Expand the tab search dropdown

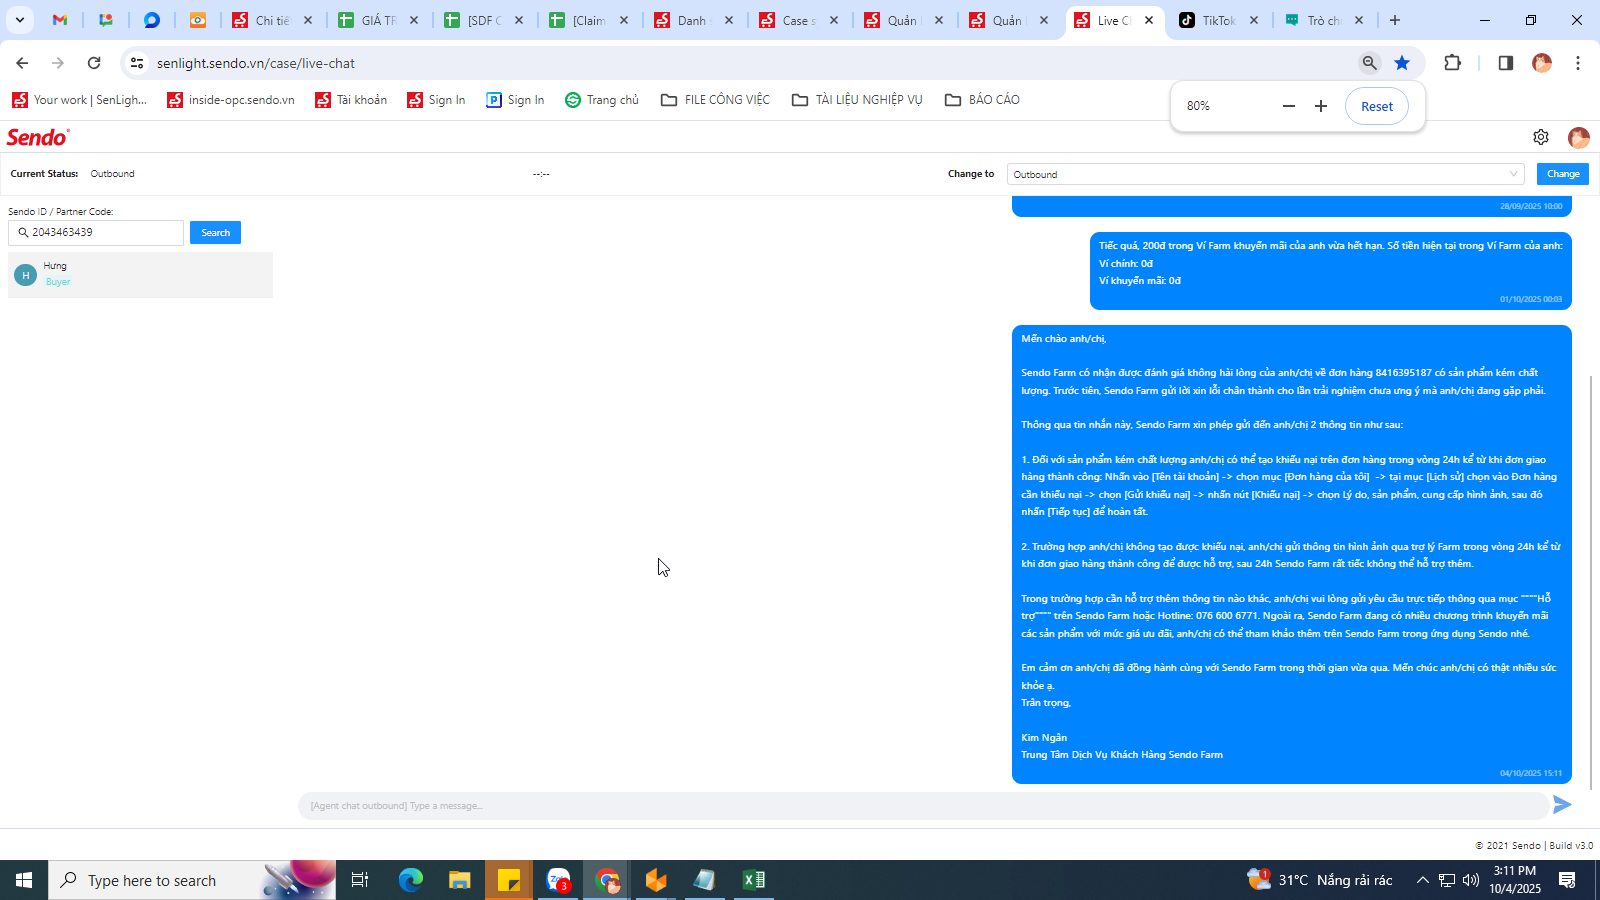tap(19, 20)
